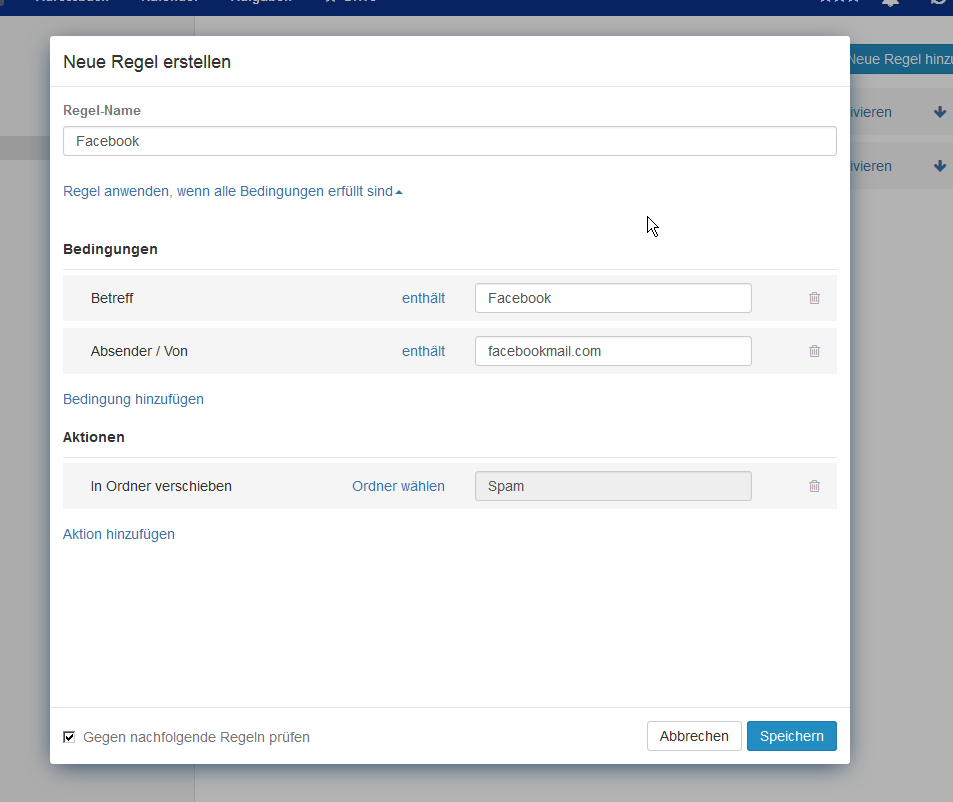This screenshot has width=953, height=802.
Task: Click the down arrow of second background rule
Action: point(939,166)
